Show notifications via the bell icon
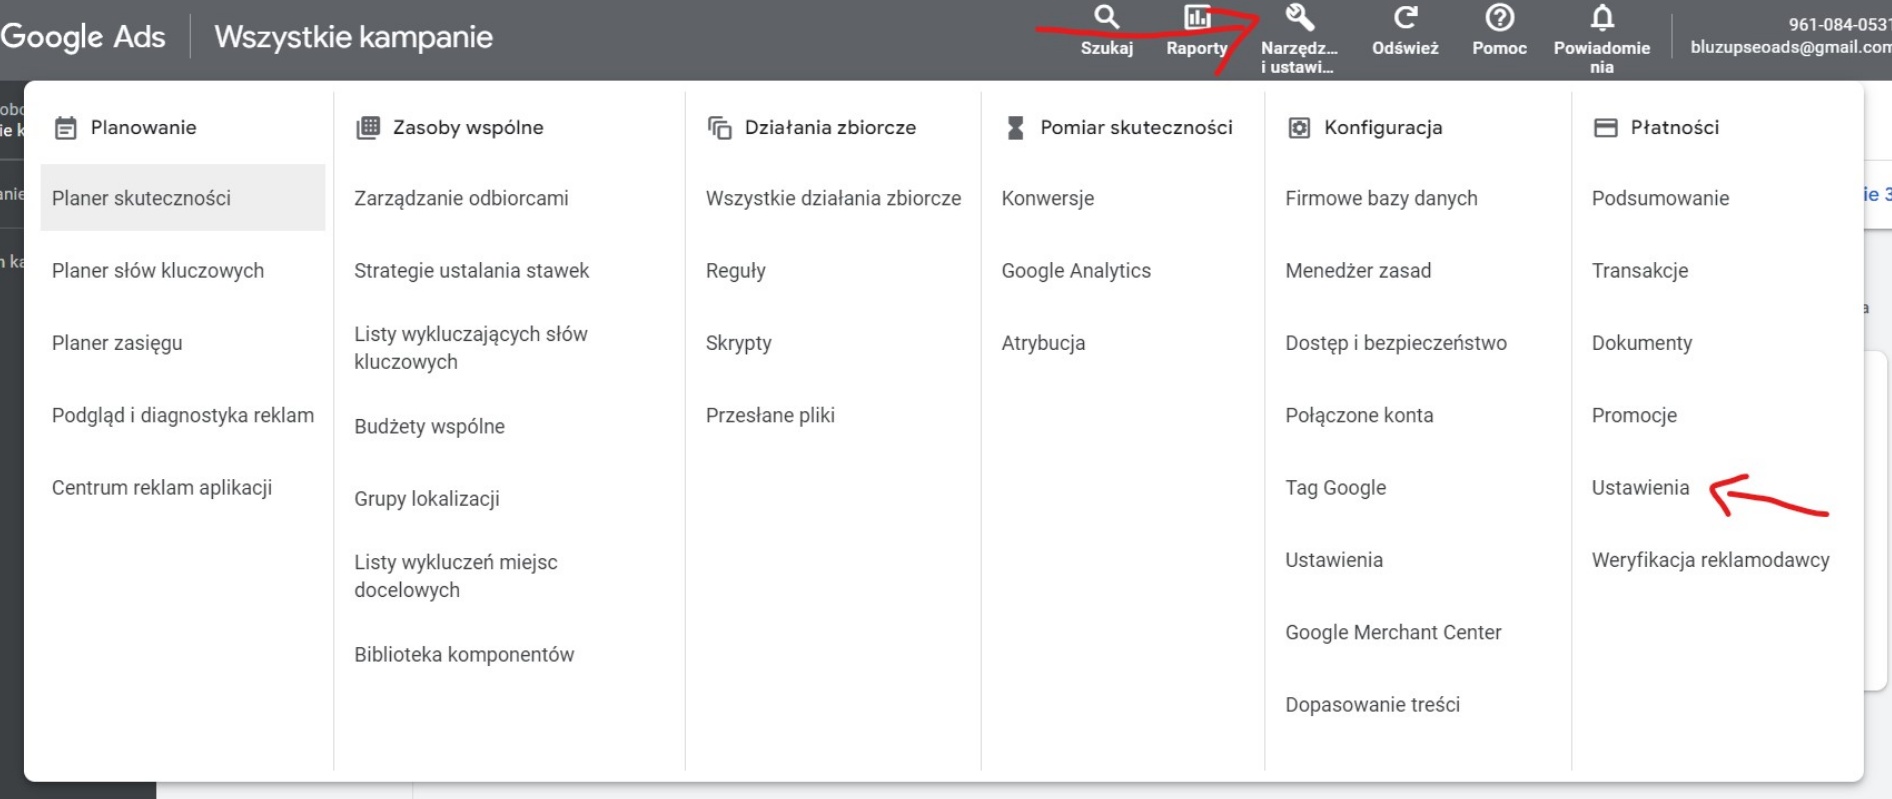Screen dimensions: 1892x799 pos(1602,18)
